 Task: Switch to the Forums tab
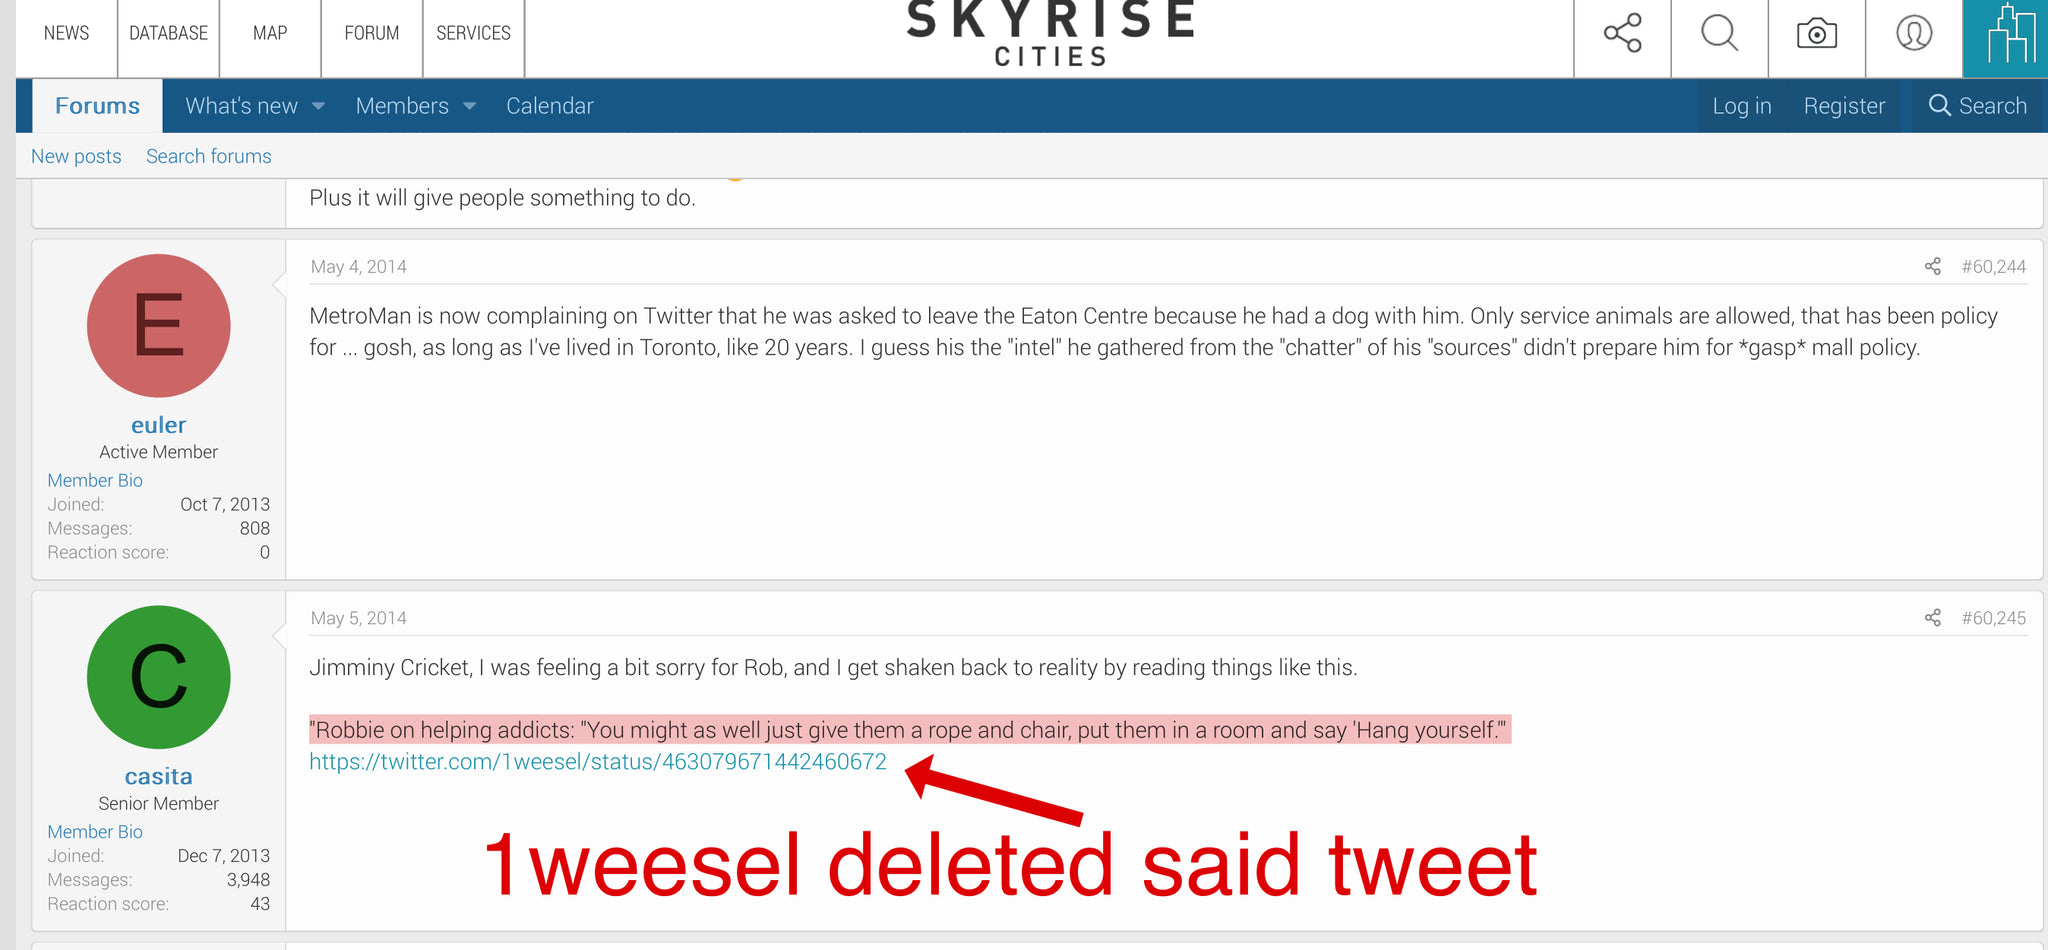[x=97, y=106]
